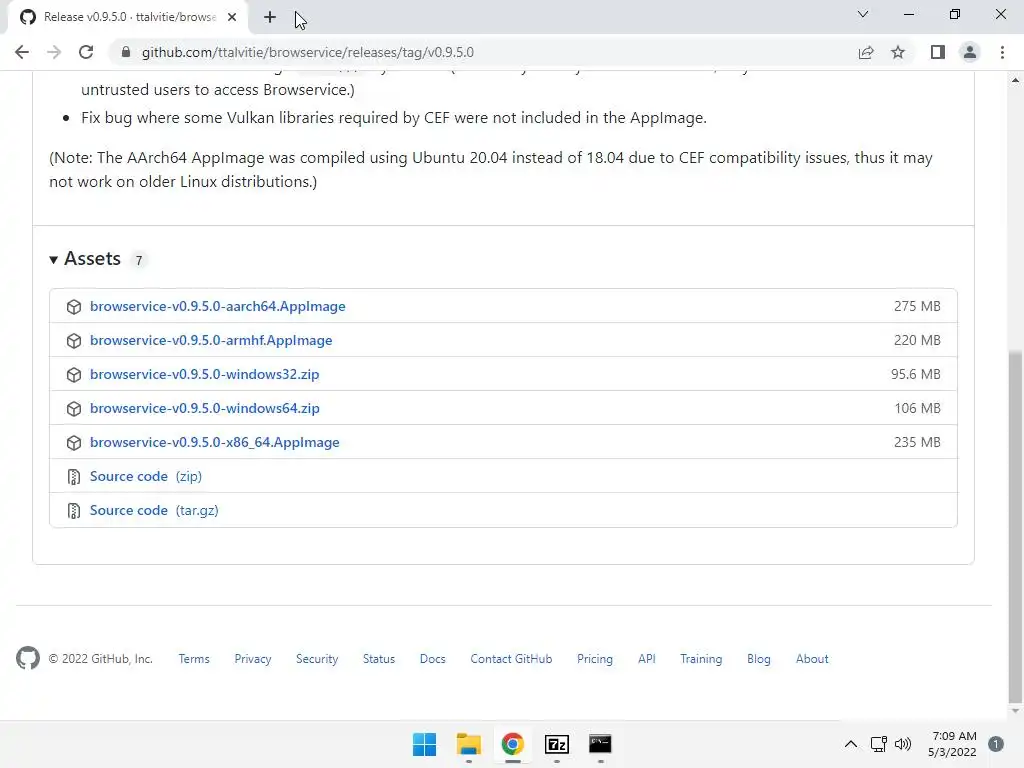Open the Terms footer link

pyautogui.click(x=194, y=659)
